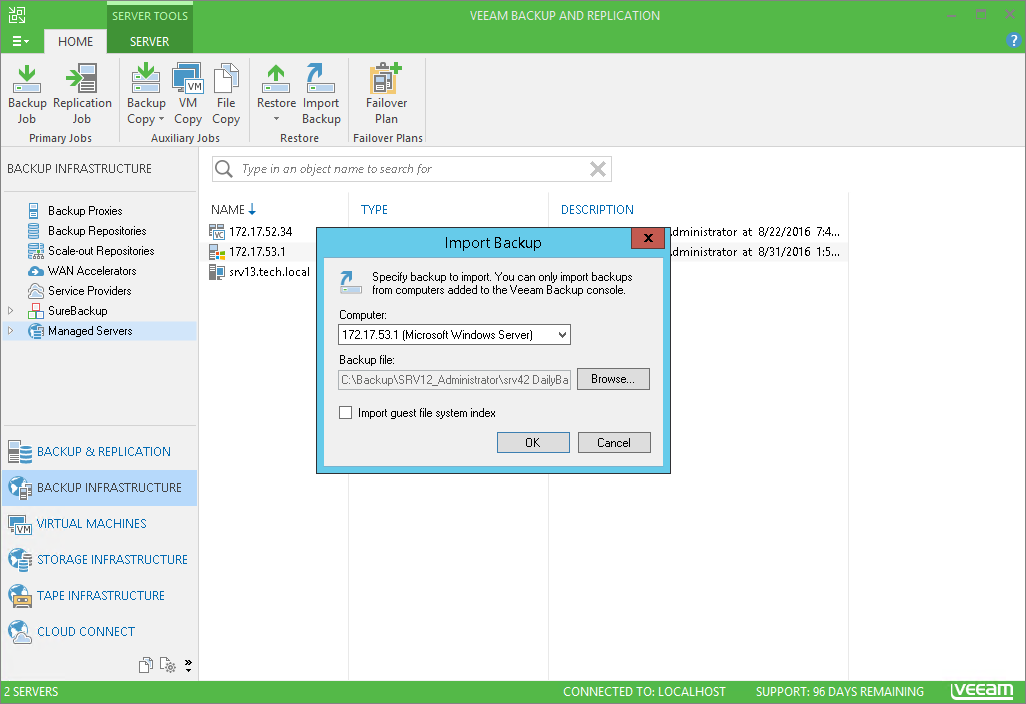This screenshot has width=1026, height=704.
Task: Expand navigation pane overflow chevrons
Action: coord(188,665)
